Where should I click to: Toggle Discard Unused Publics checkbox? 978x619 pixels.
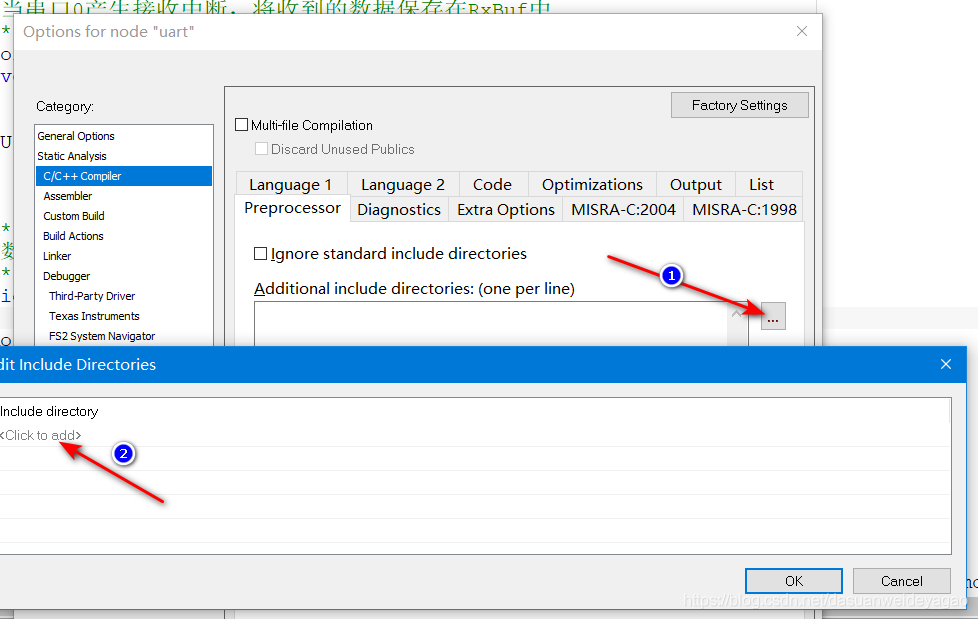(x=261, y=149)
